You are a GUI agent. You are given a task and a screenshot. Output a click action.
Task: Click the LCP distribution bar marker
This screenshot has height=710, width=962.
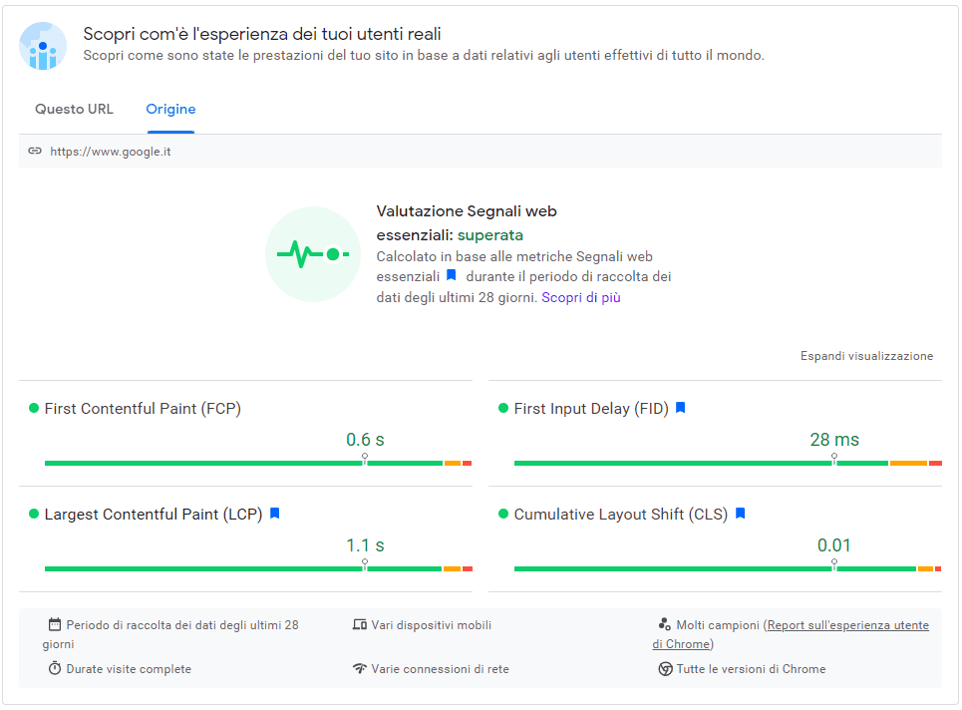365,565
